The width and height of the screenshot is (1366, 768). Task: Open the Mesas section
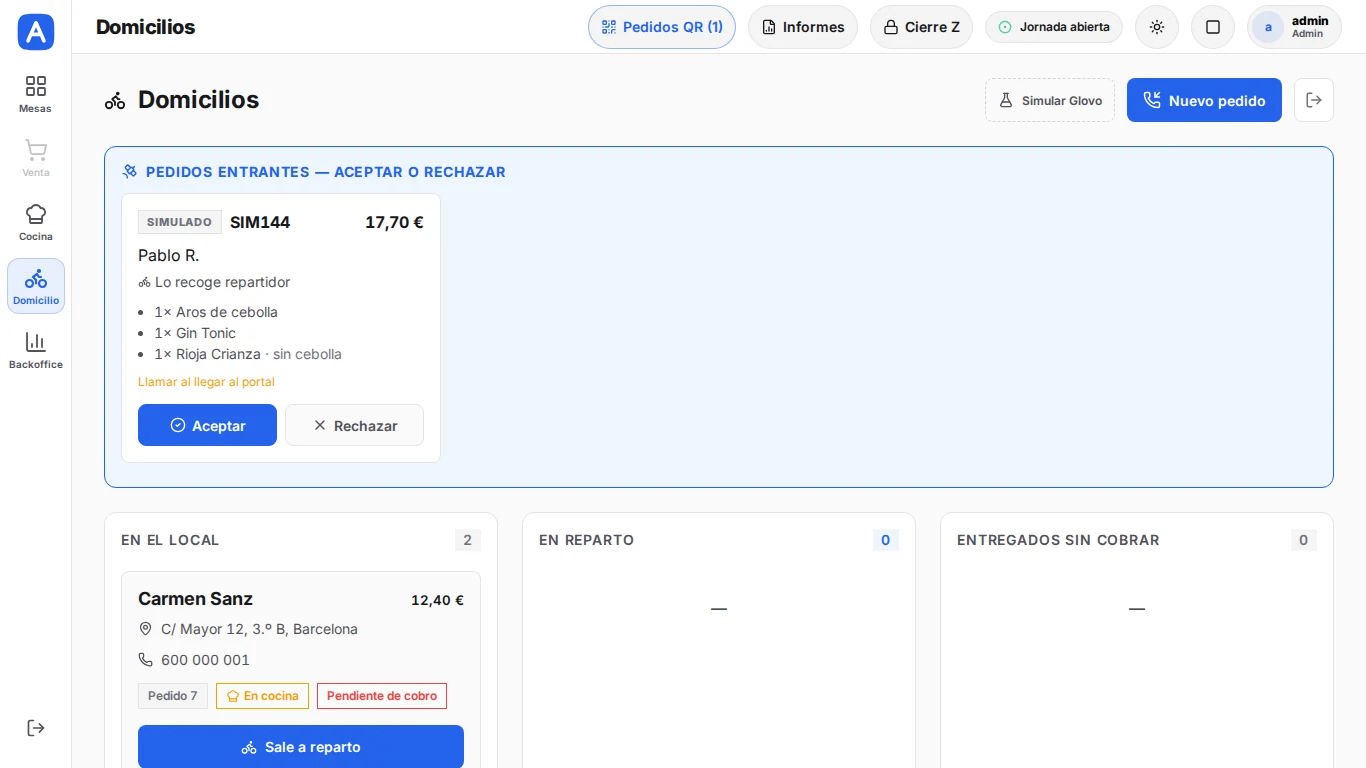tap(36, 94)
